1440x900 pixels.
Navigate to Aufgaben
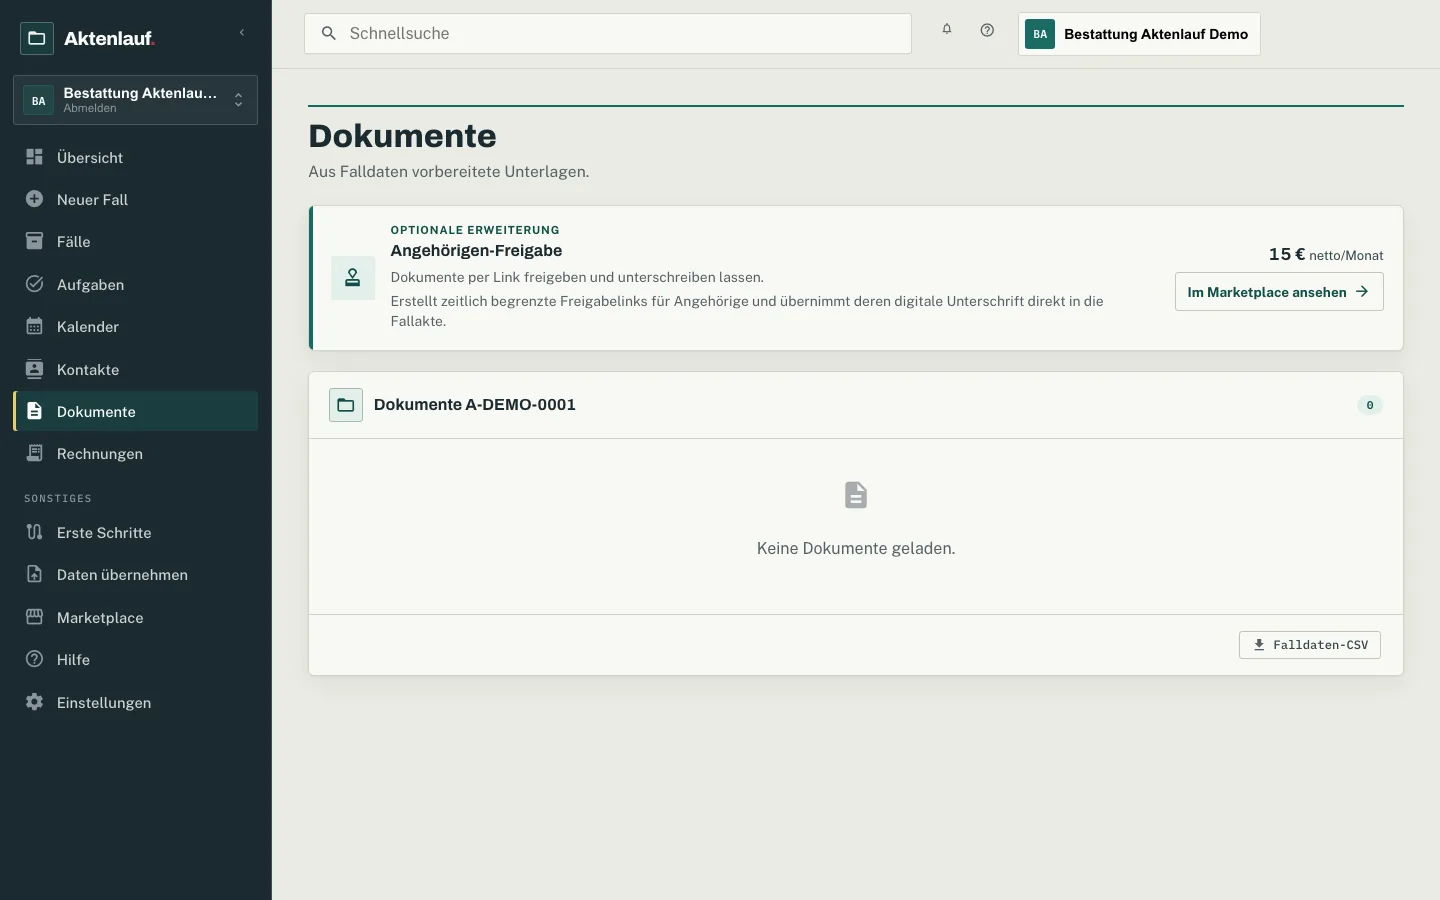point(135,284)
